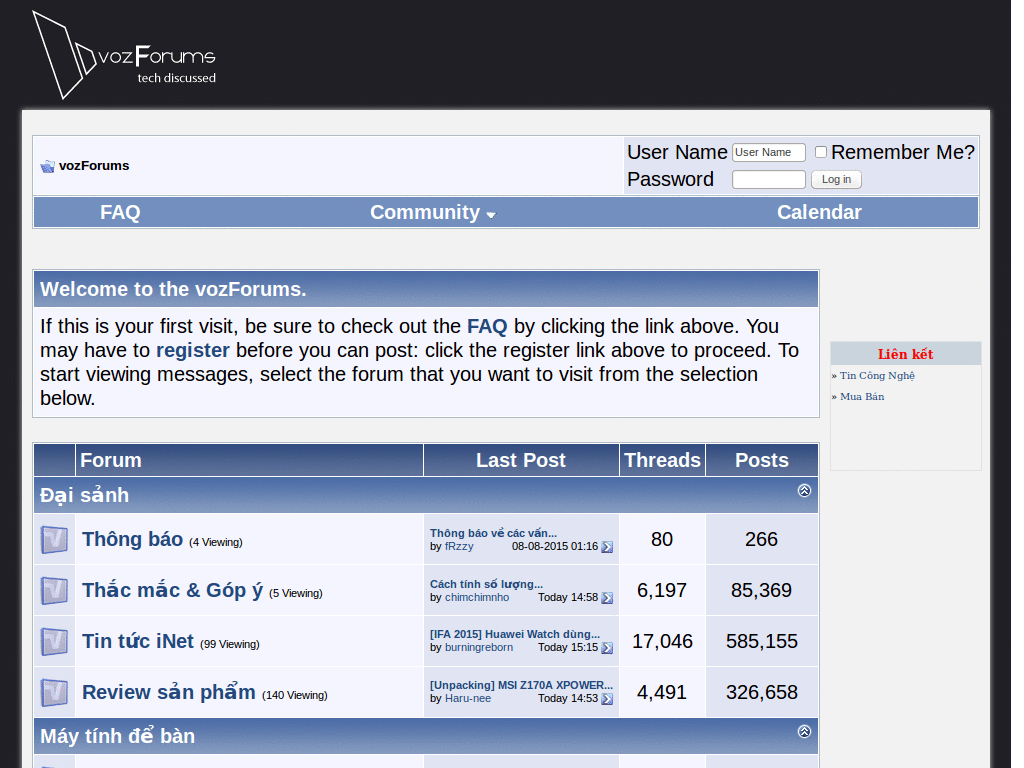View profile of user burningreborn
Image resolution: width=1024 pixels, height=768 pixels.
pos(479,647)
